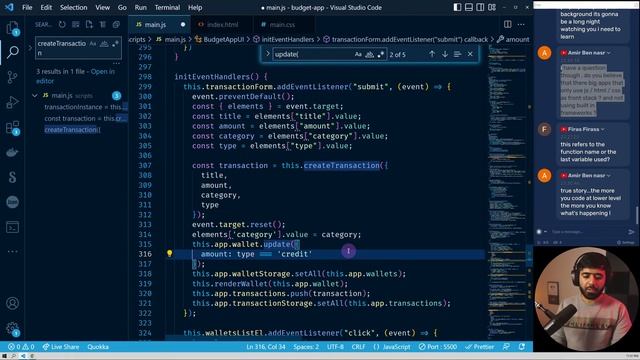Open new search editor from the Search panel

89,24
